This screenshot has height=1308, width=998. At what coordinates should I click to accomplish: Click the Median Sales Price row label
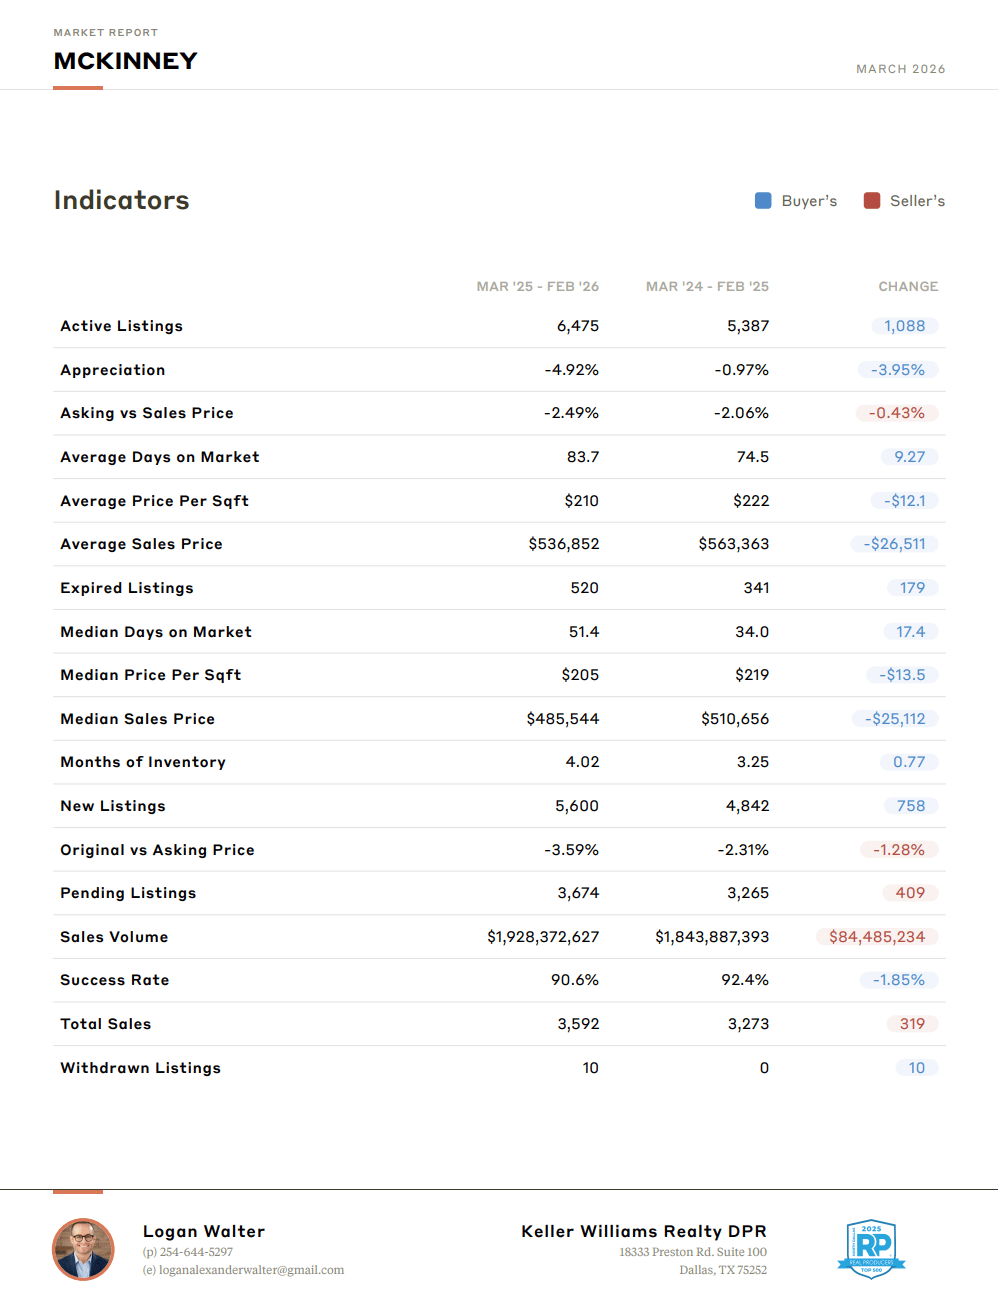pos(137,719)
